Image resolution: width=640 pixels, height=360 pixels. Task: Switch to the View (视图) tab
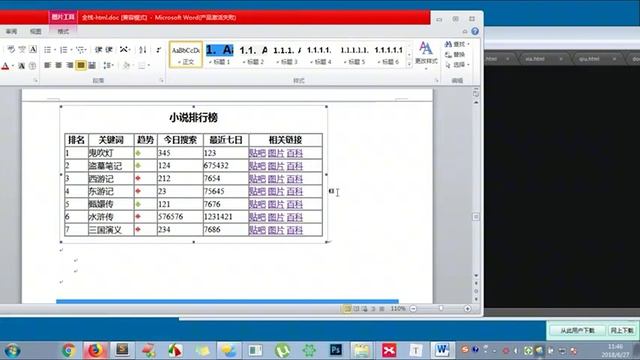36,31
